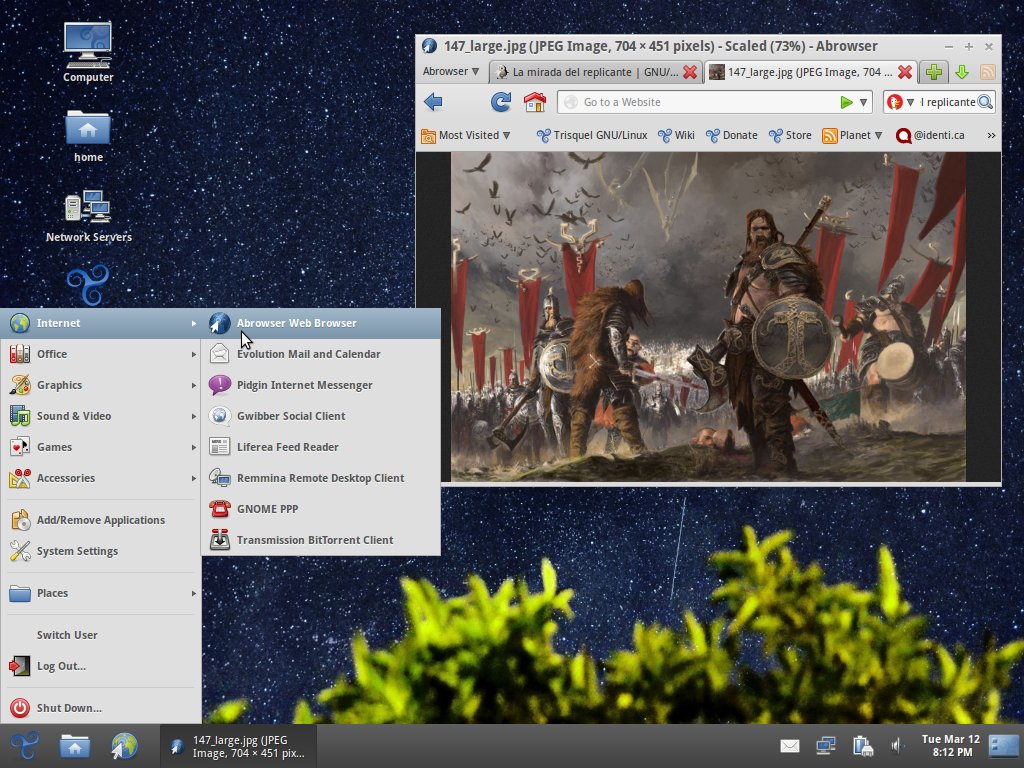Go to the Abrowser home page
Viewport: 1024px width, 768px height.
click(535, 102)
